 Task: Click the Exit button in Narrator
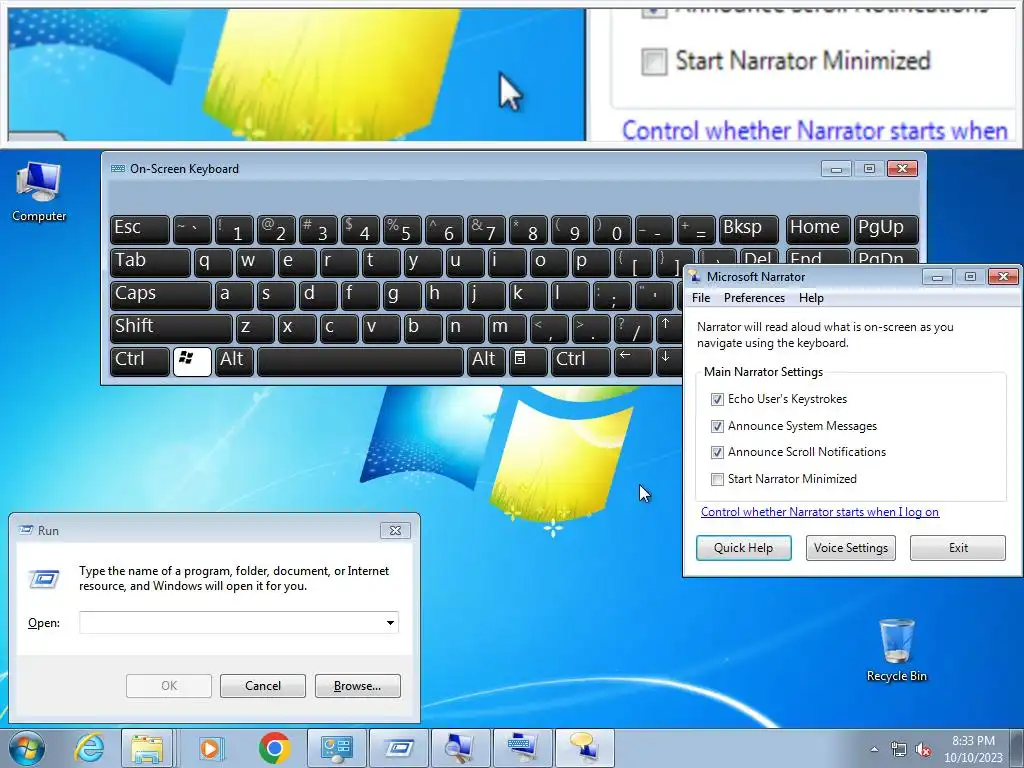(958, 548)
